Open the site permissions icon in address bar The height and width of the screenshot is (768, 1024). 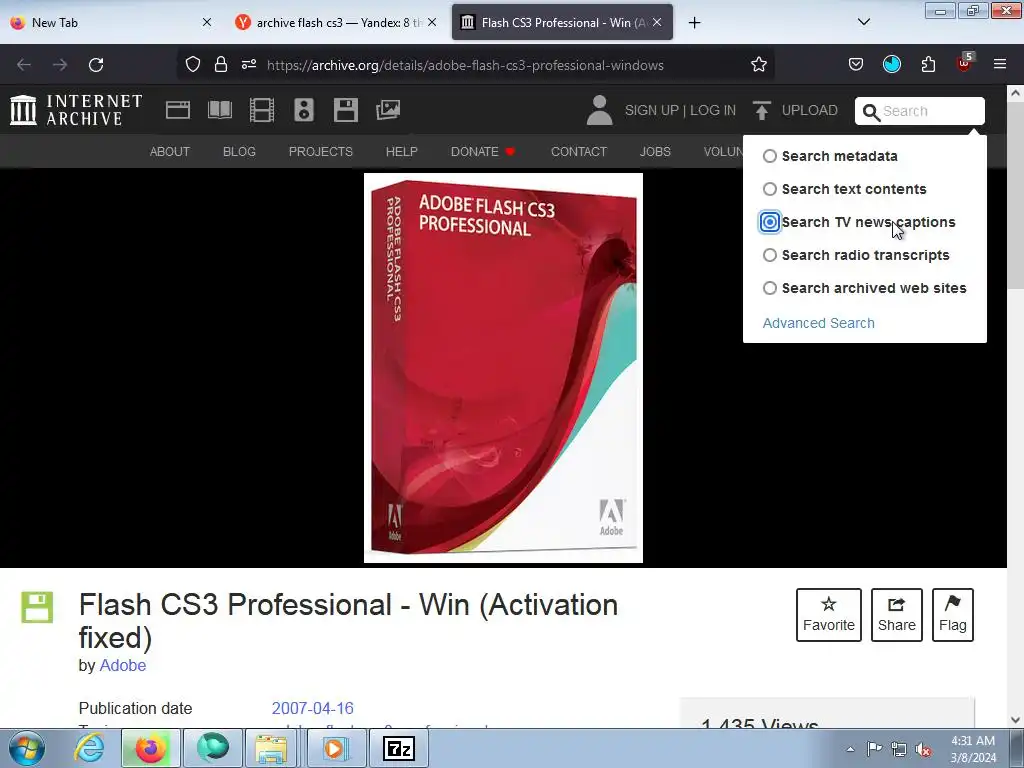click(x=249, y=64)
